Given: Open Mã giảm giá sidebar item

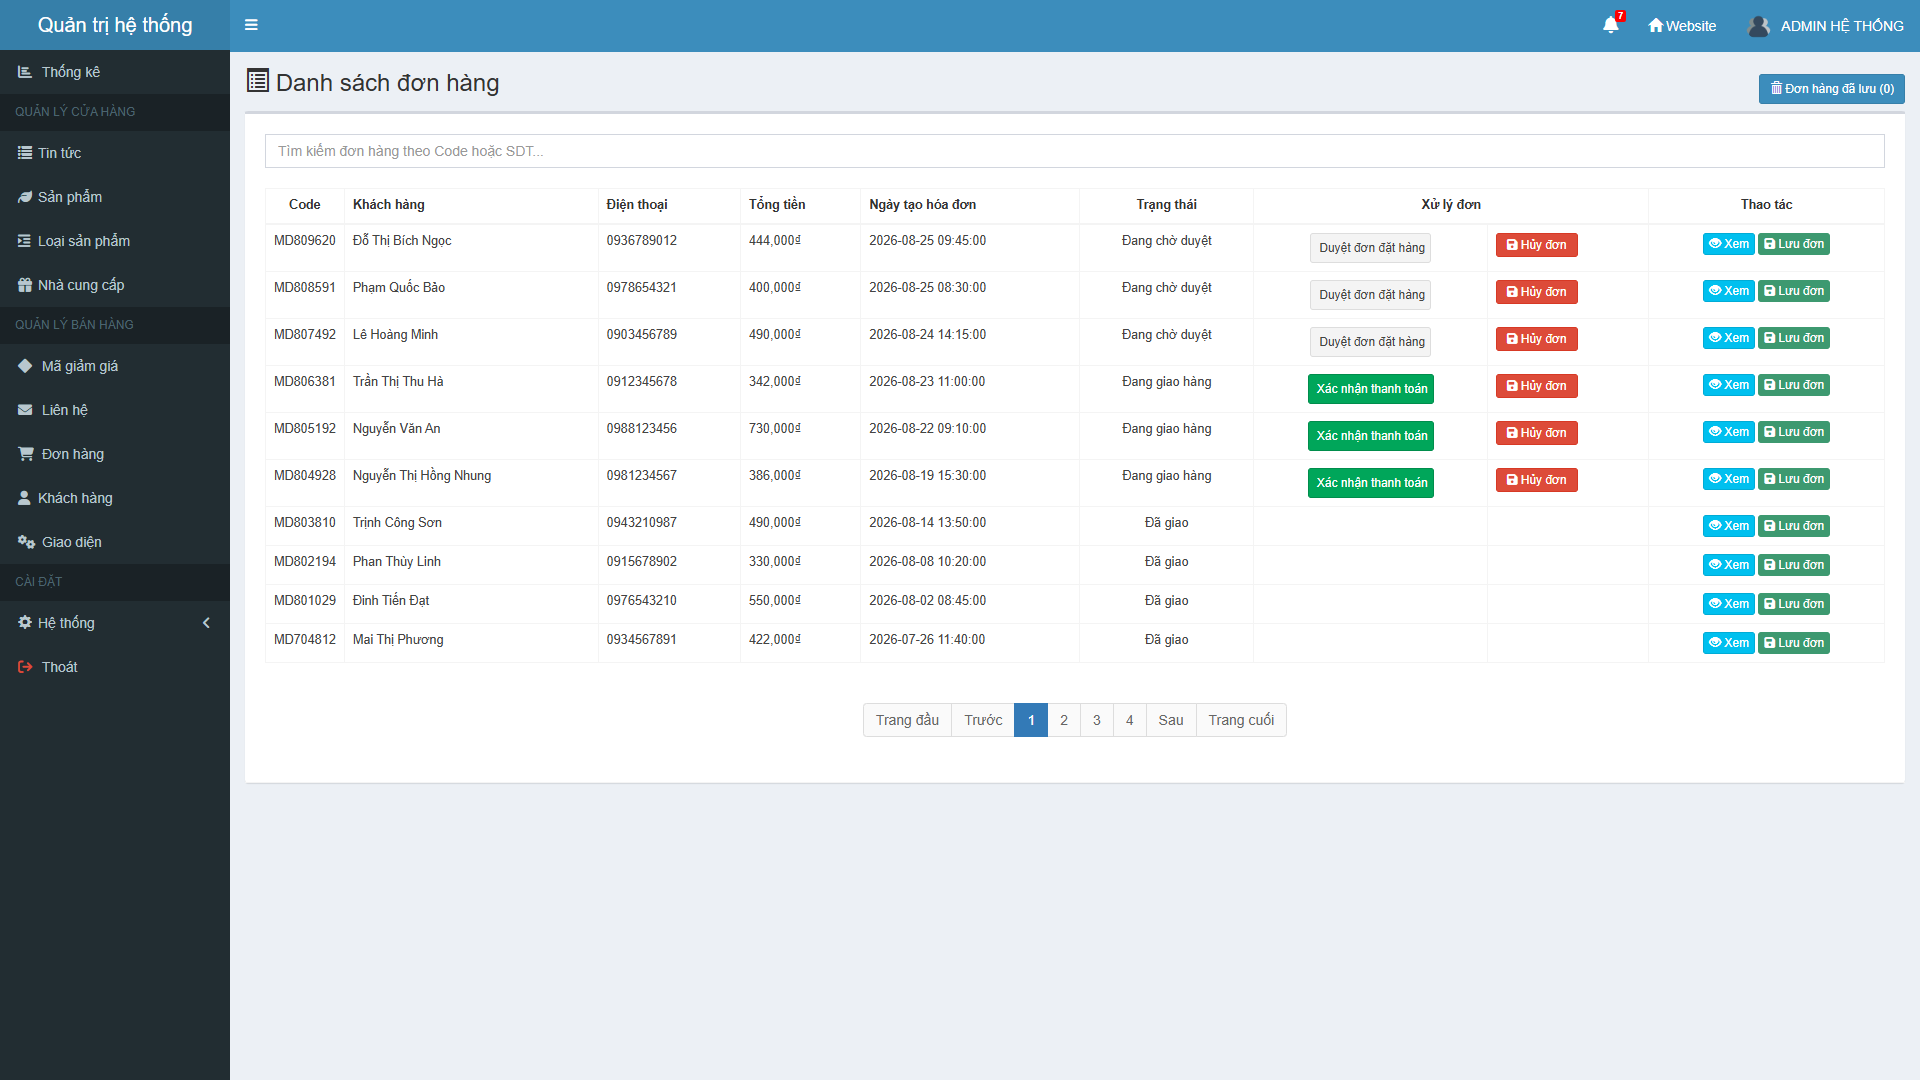Looking at the screenshot, I should 115,366.
